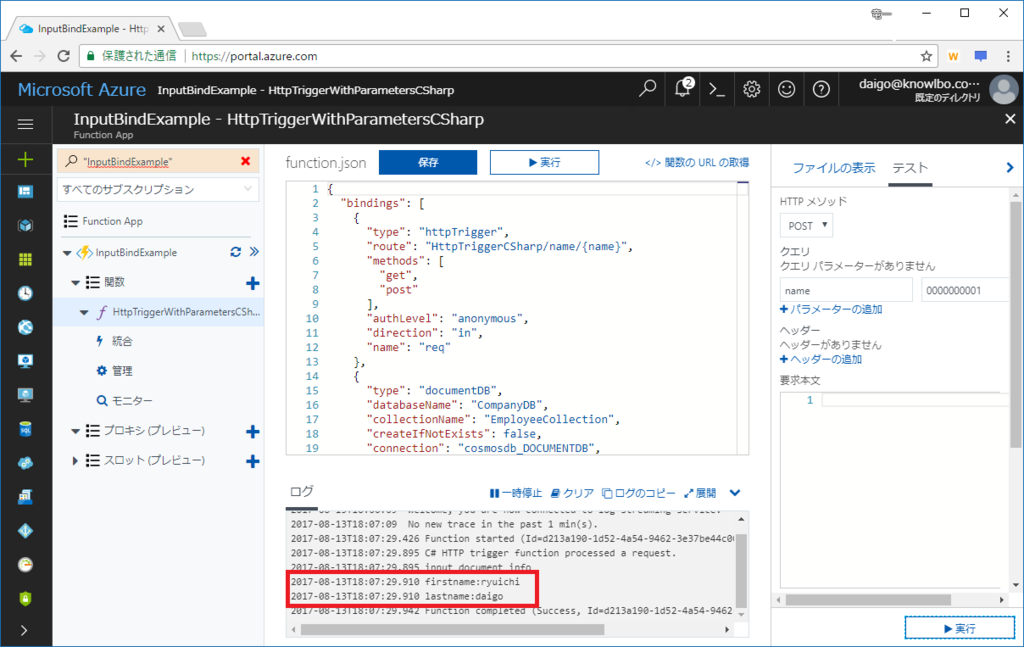Image resolution: width=1024 pixels, height=647 pixels.
Task: Open the Recent clock icon in sidebar
Action: coord(25,293)
